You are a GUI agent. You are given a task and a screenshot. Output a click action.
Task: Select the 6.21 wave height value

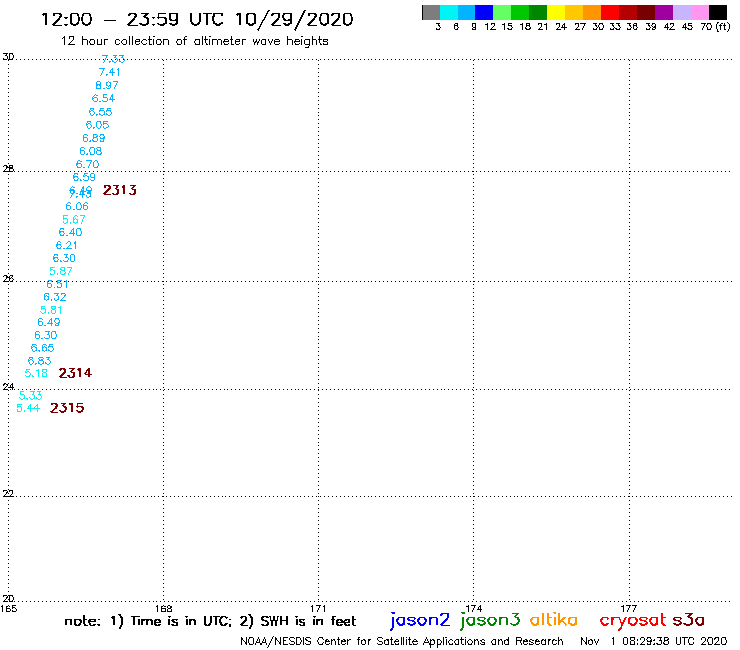pyautogui.click(x=67, y=245)
